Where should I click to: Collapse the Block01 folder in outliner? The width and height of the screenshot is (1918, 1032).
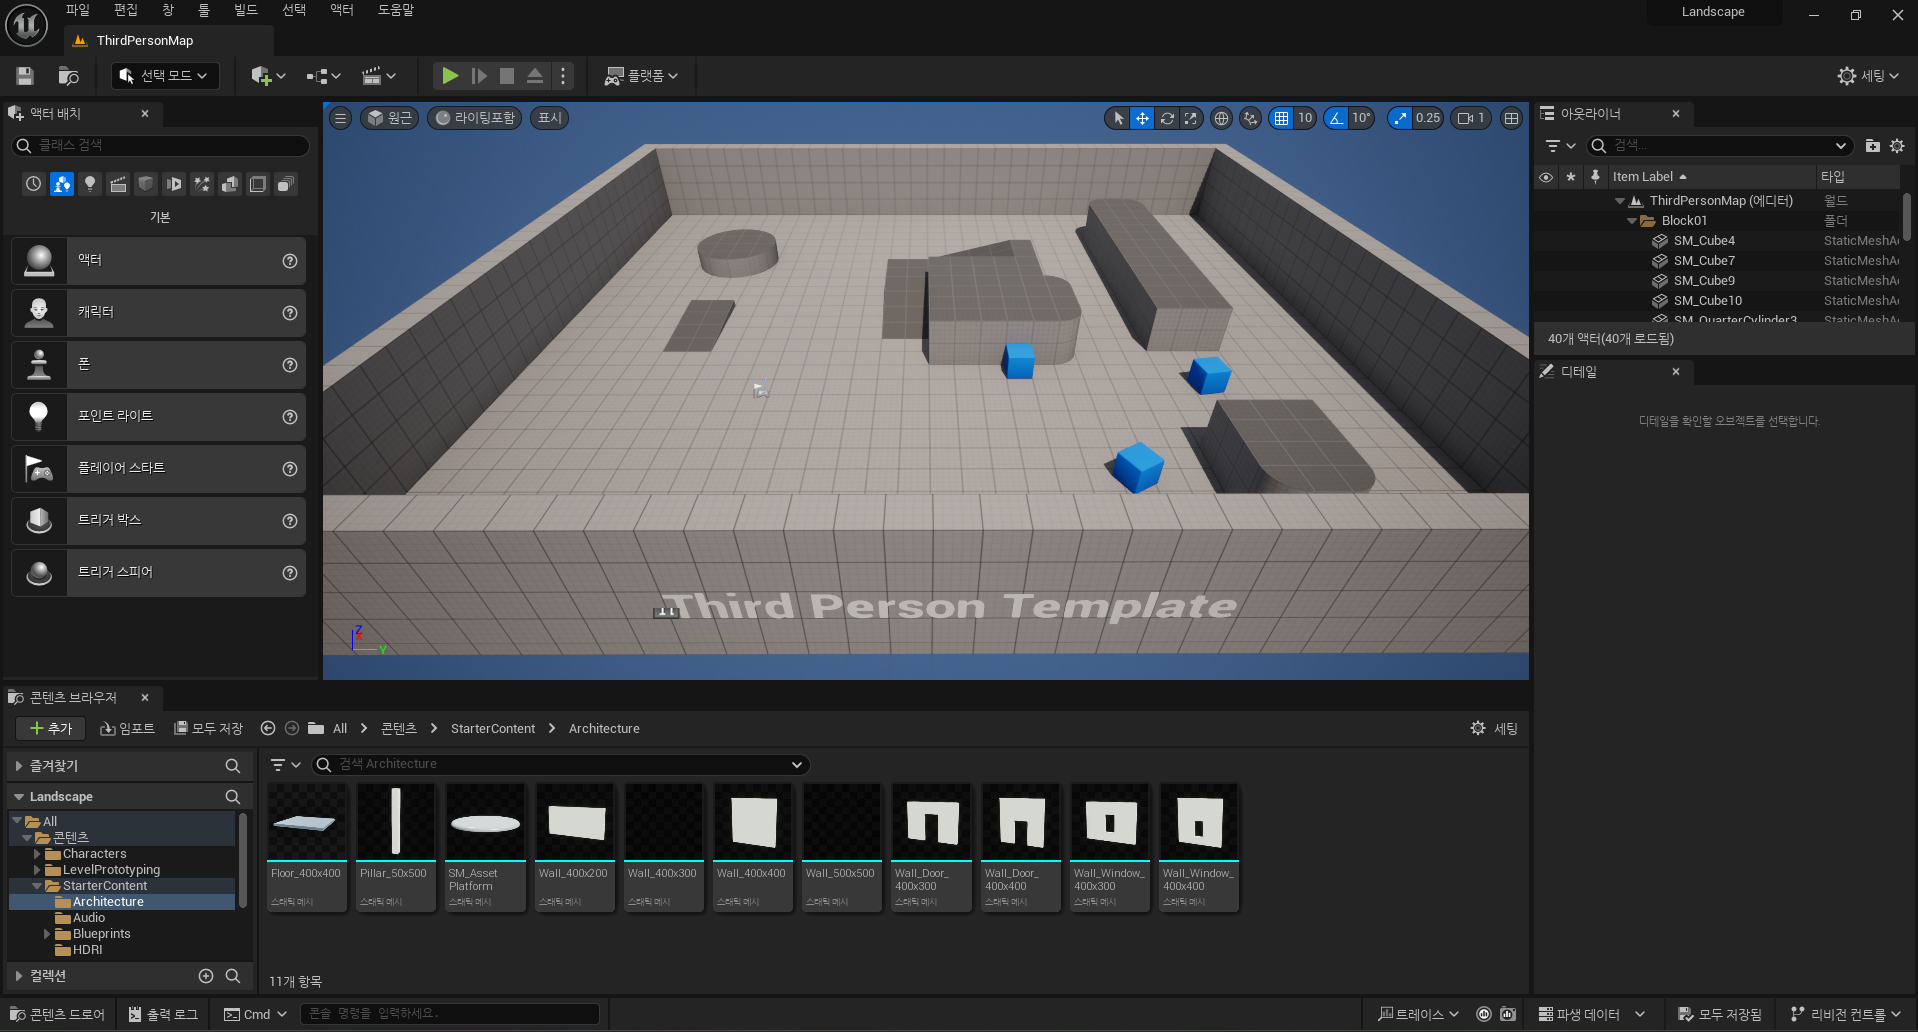point(1633,221)
